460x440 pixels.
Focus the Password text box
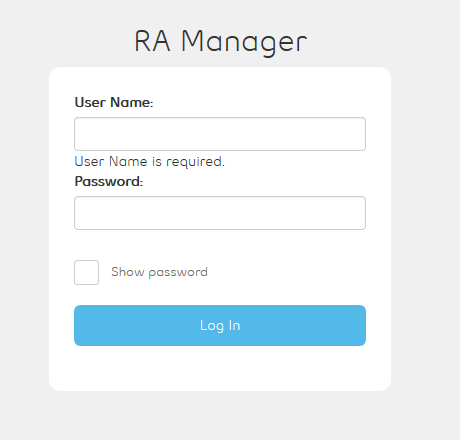coord(220,213)
